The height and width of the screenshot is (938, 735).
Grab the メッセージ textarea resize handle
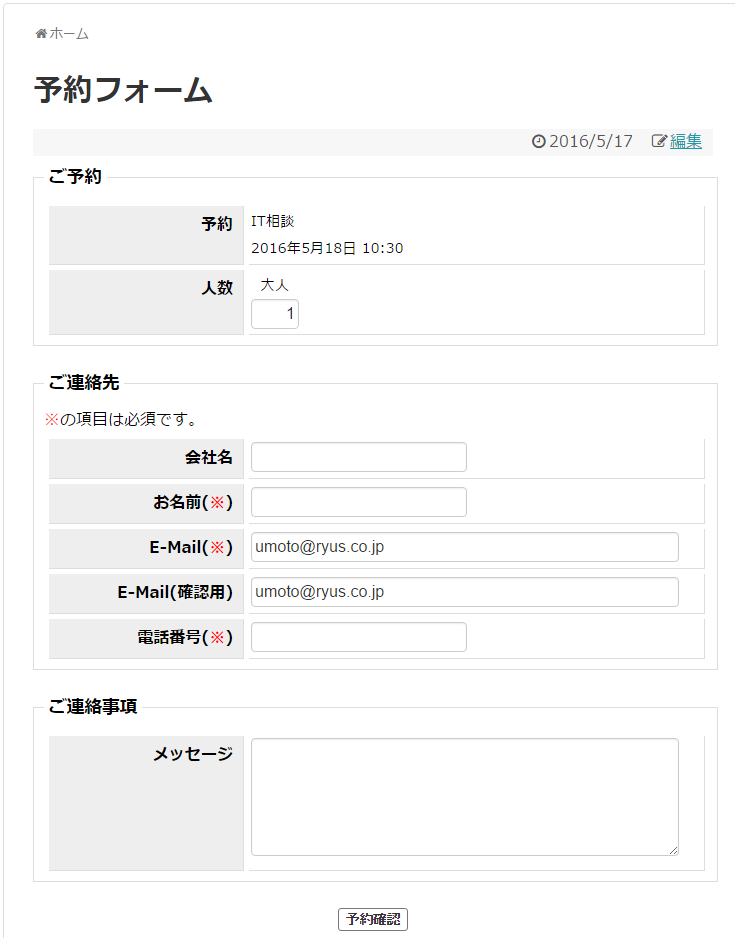click(673, 850)
